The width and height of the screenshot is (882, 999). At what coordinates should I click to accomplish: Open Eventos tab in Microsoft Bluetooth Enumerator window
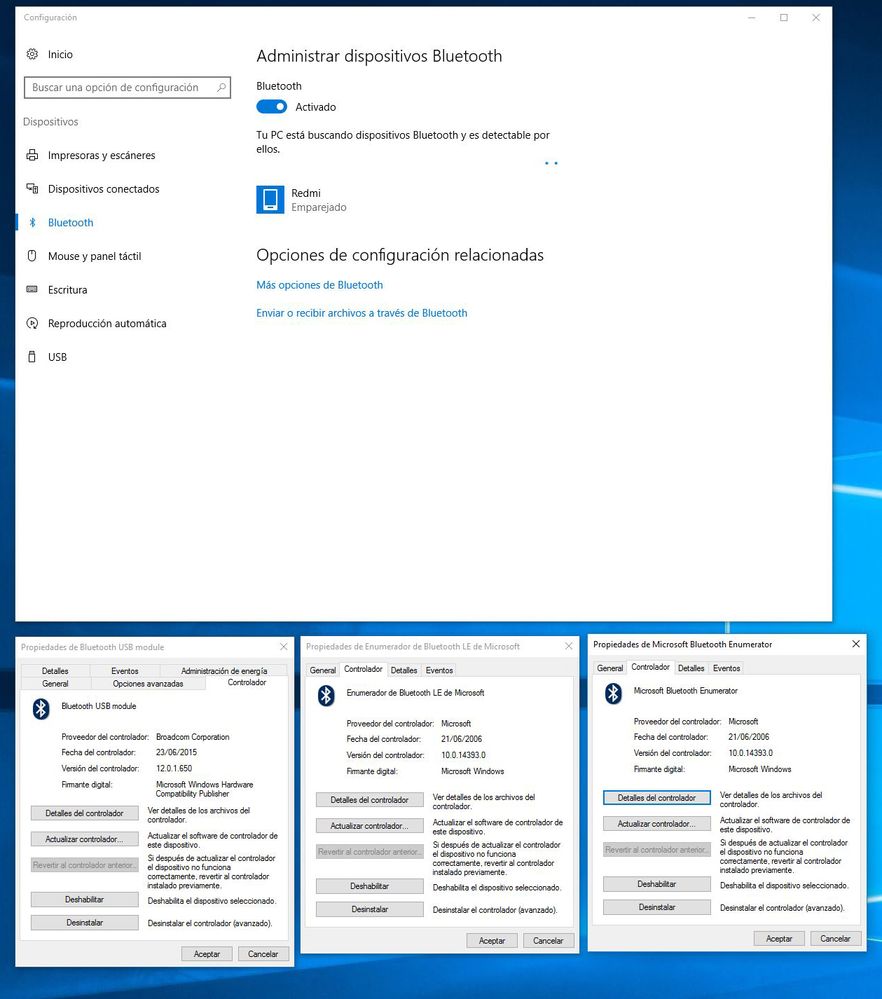[x=727, y=668]
